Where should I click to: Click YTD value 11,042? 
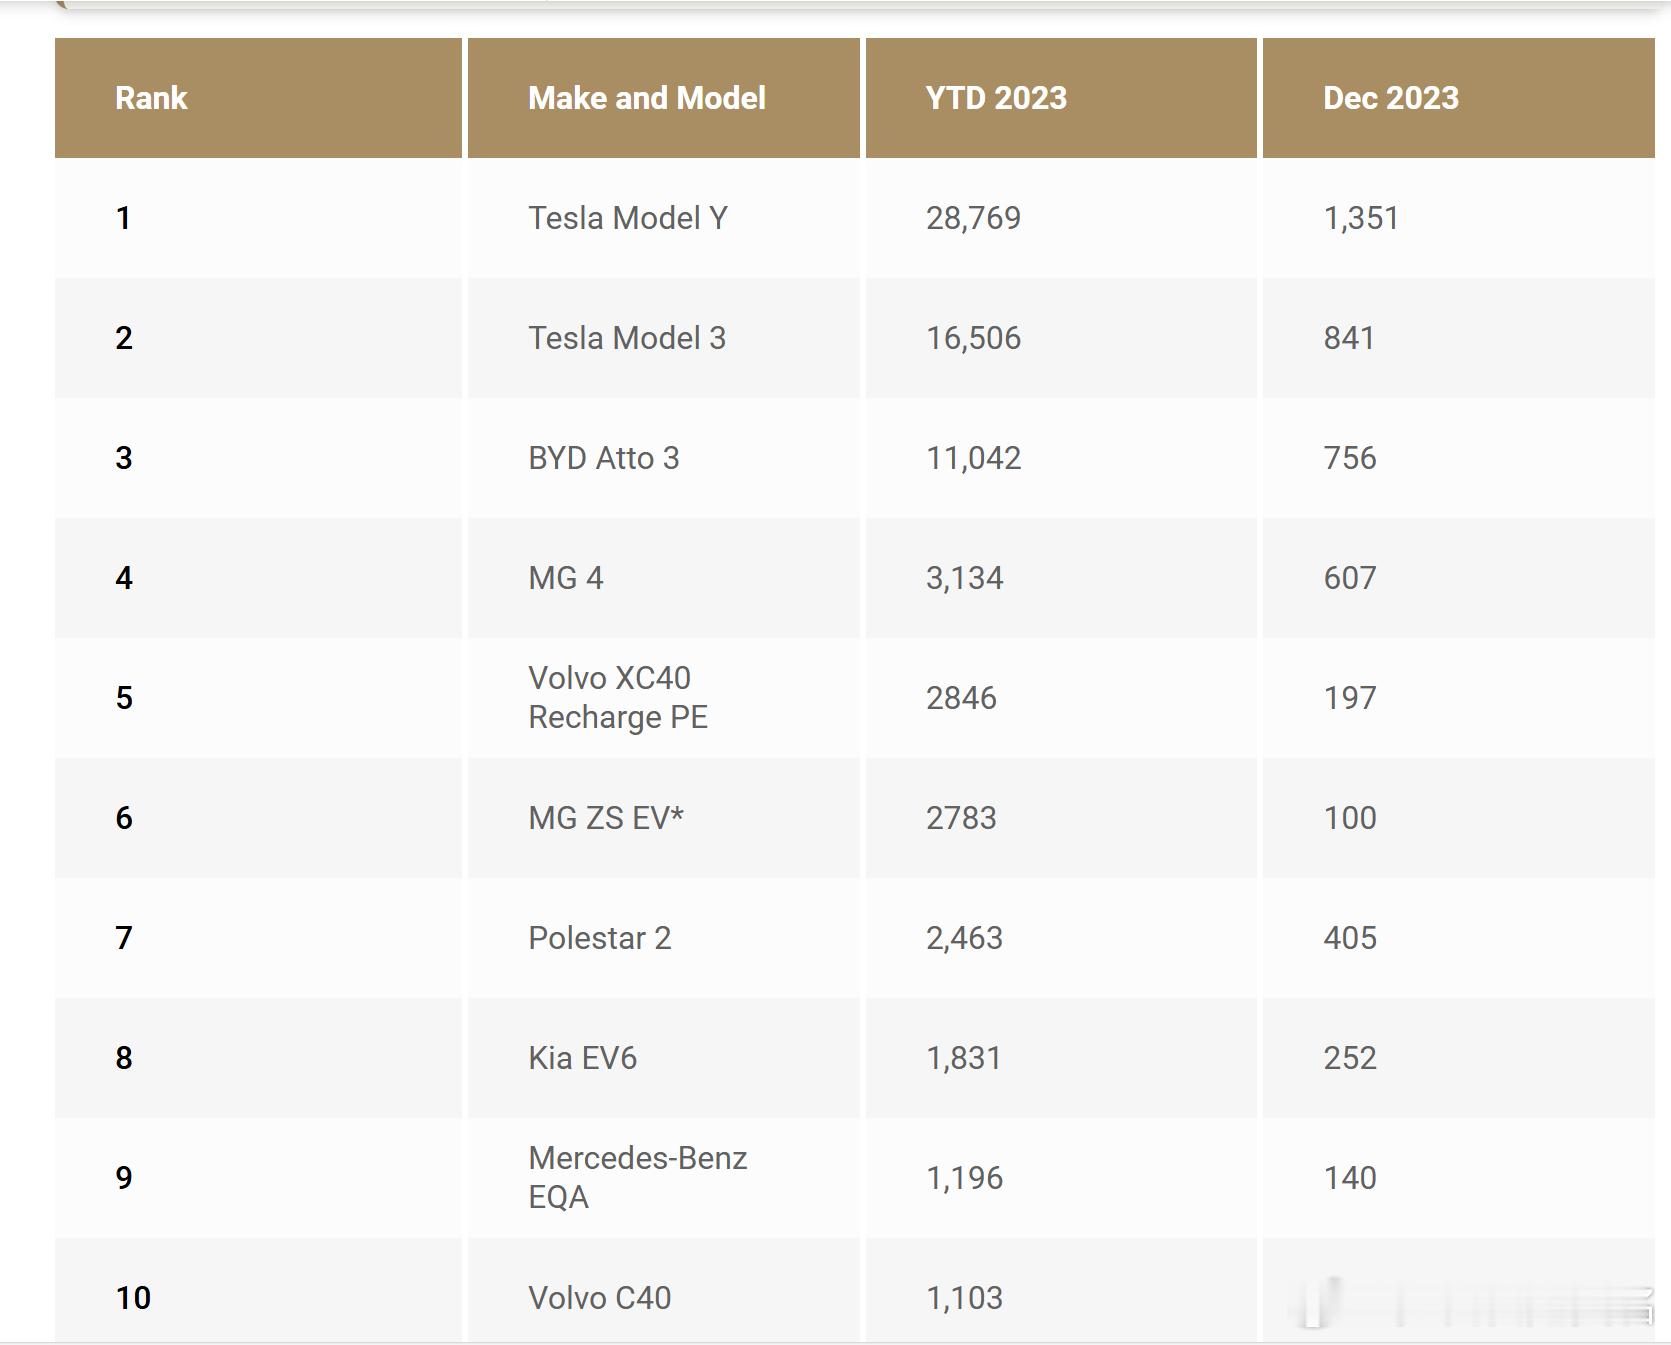973,458
